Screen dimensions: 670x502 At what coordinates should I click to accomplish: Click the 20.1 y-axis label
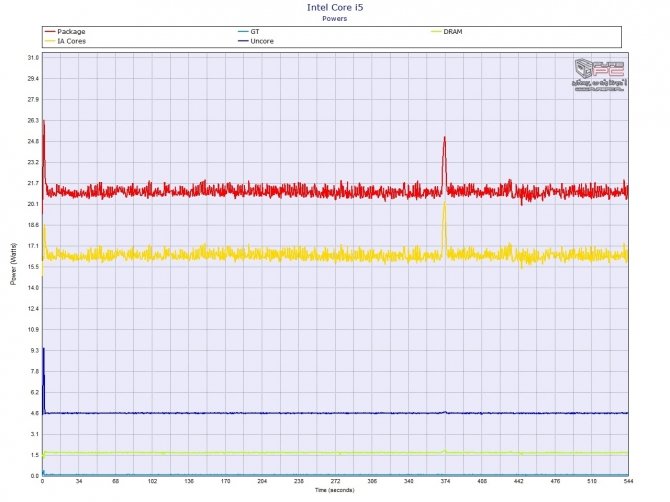pos(33,204)
